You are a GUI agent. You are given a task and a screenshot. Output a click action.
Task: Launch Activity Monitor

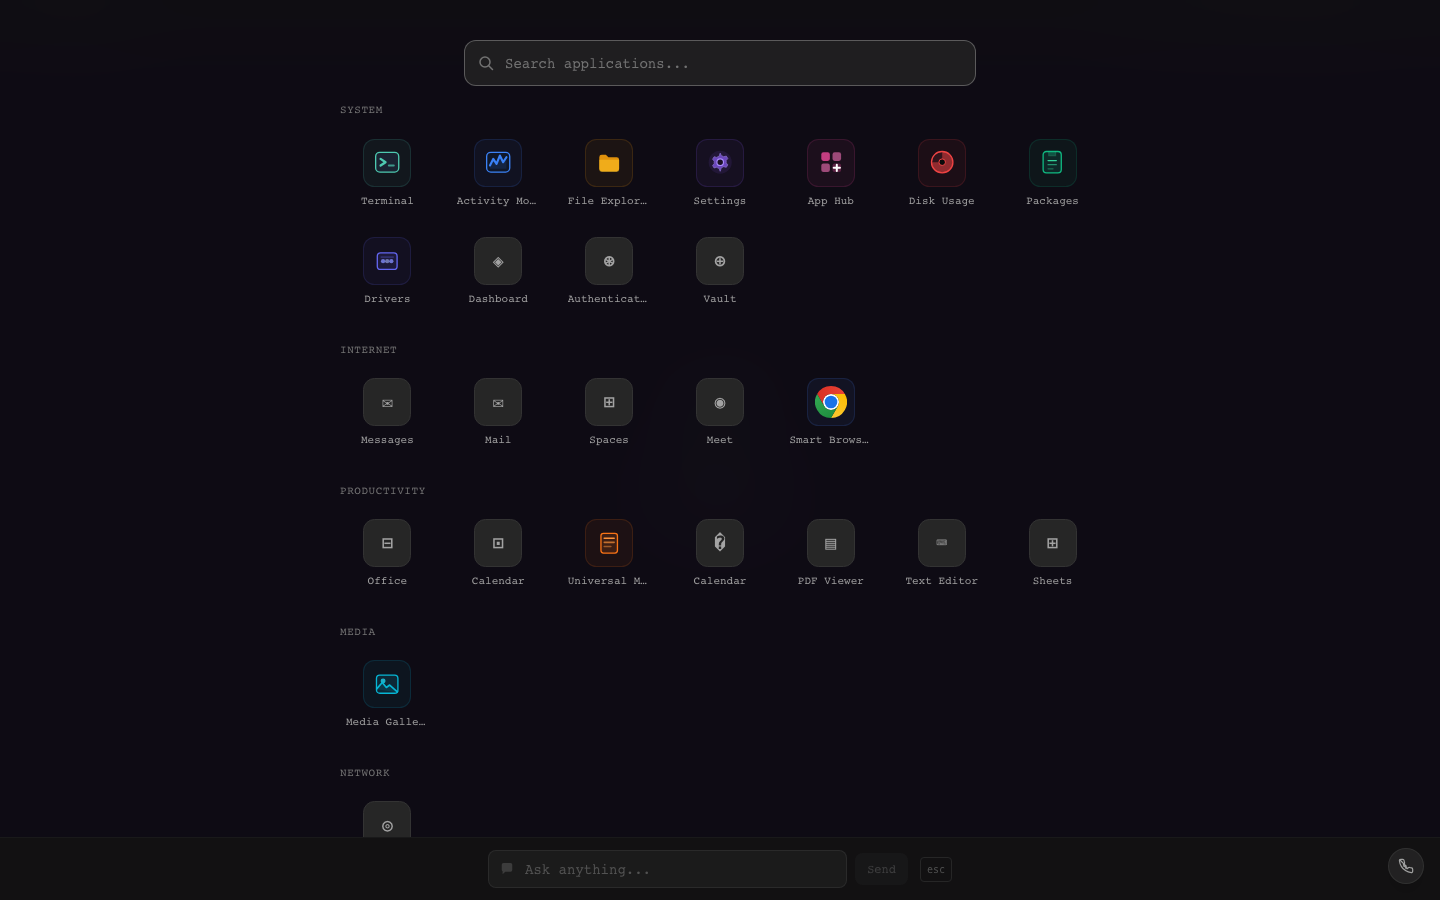[x=498, y=163]
